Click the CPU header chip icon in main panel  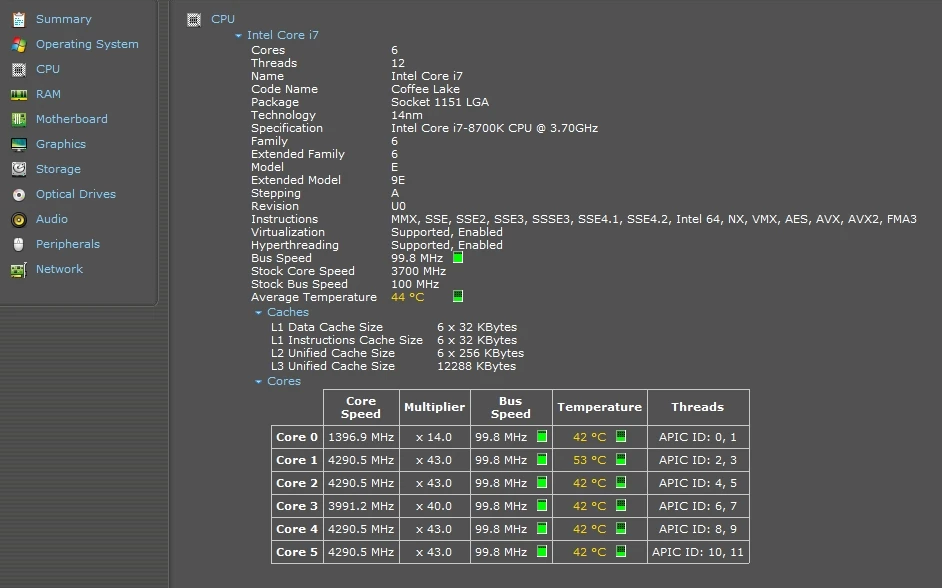tap(193, 20)
